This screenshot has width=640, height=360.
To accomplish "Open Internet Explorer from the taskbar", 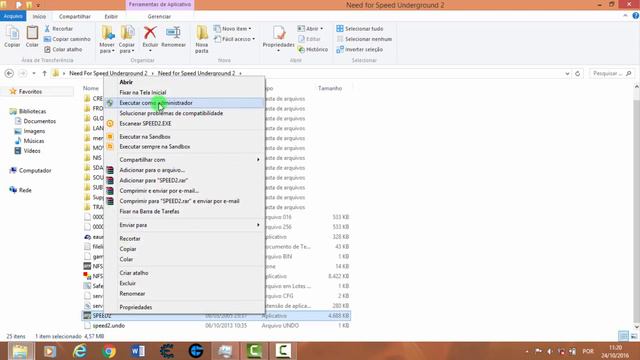I will coord(80,351).
